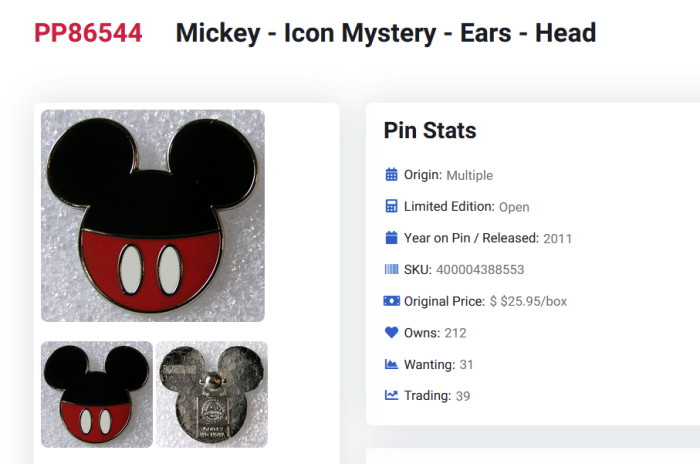The width and height of the screenshot is (700, 464).
Task: Click the money icon beside Original Price
Action: click(x=392, y=301)
